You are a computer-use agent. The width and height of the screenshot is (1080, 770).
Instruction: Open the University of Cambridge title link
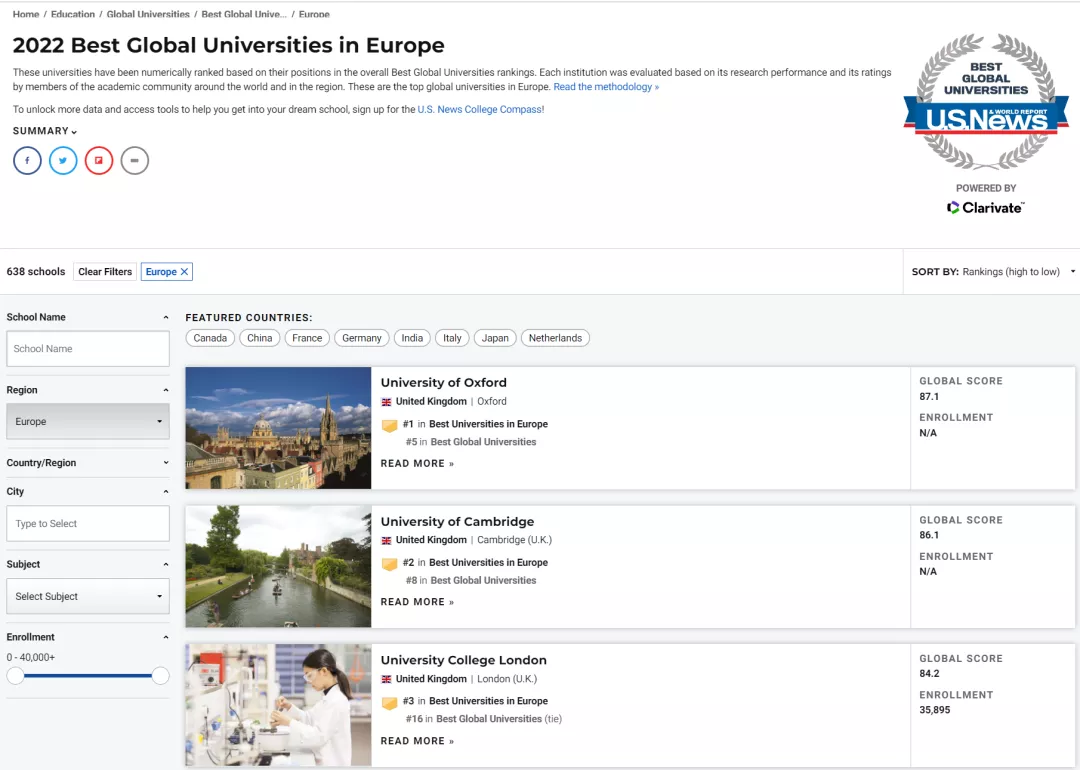pyautogui.click(x=457, y=521)
